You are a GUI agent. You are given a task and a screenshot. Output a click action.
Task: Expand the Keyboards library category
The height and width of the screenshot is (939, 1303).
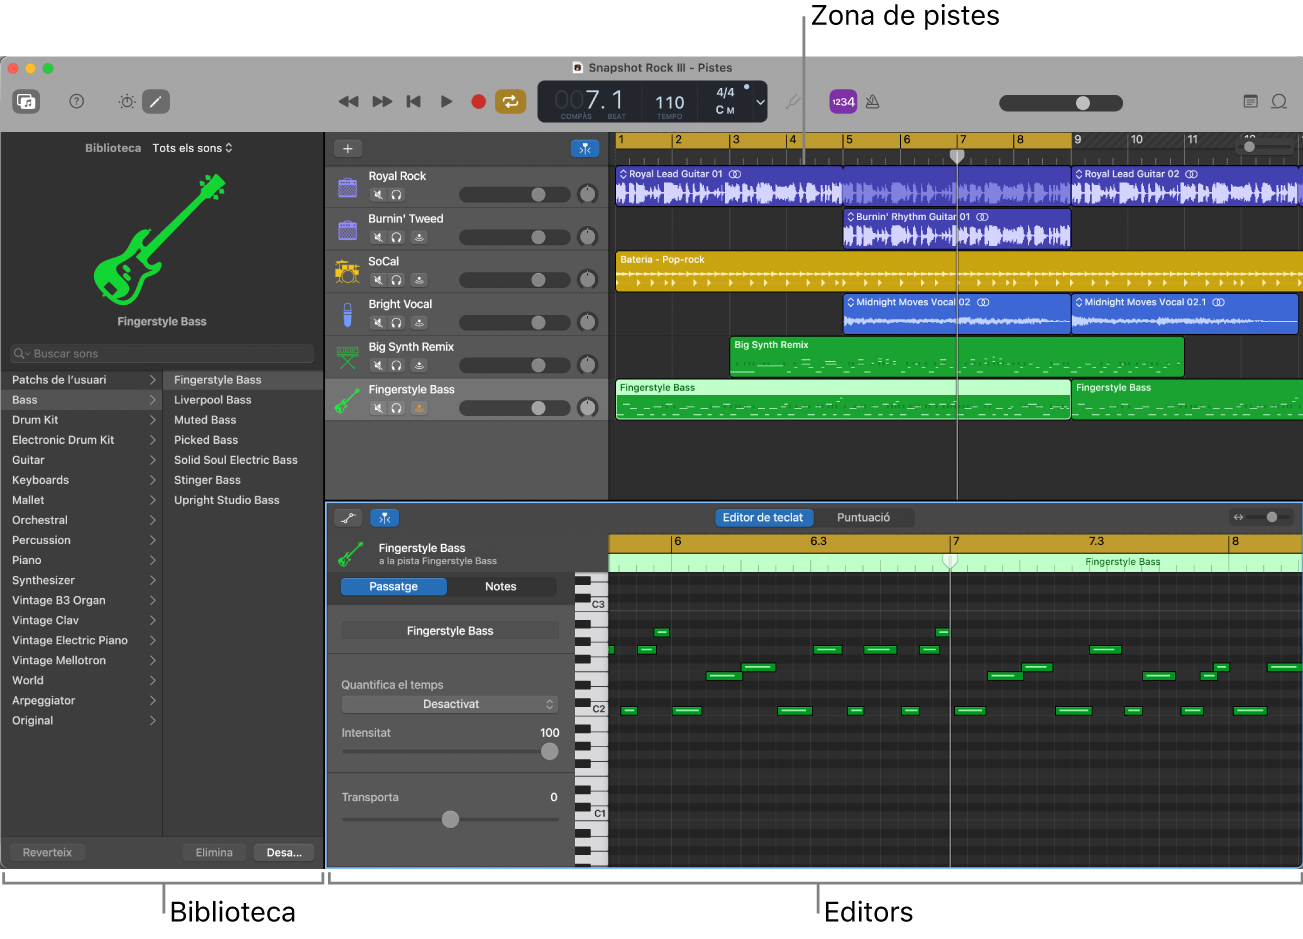coord(80,479)
